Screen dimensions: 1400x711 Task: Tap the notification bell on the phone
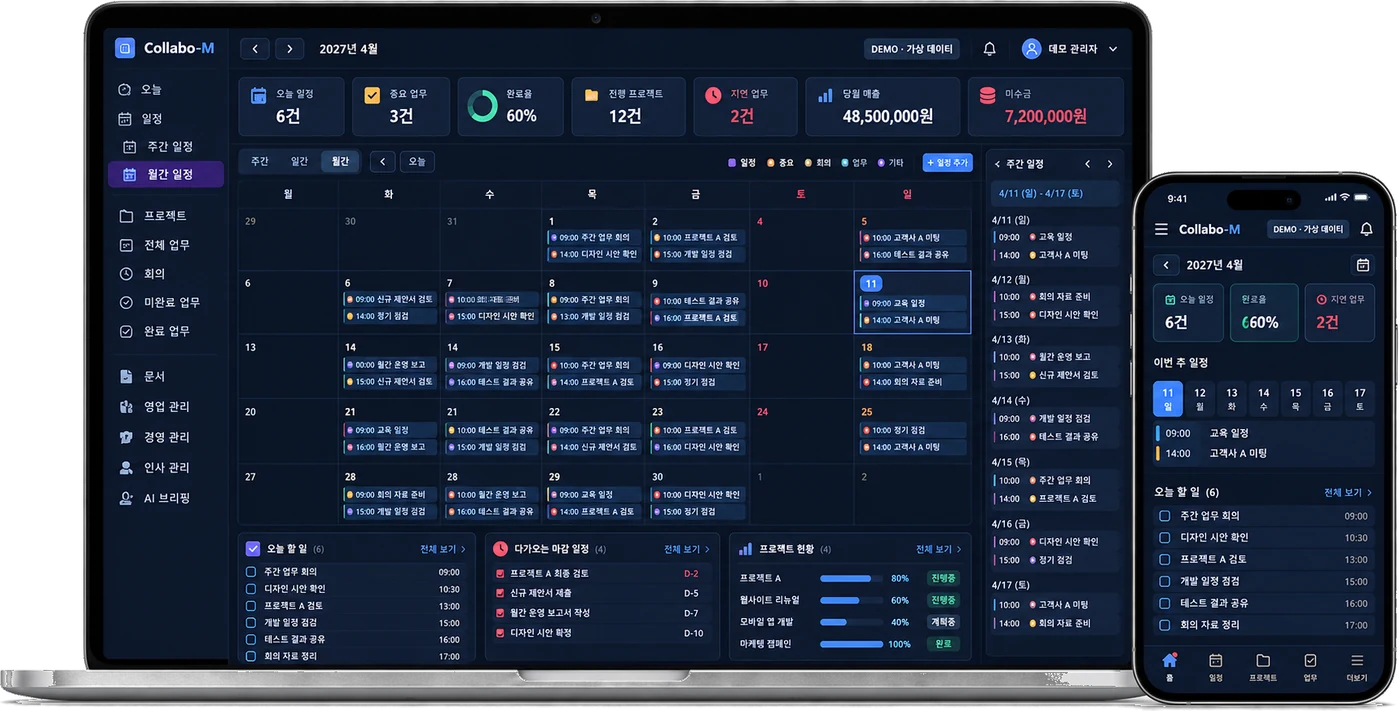1366,229
